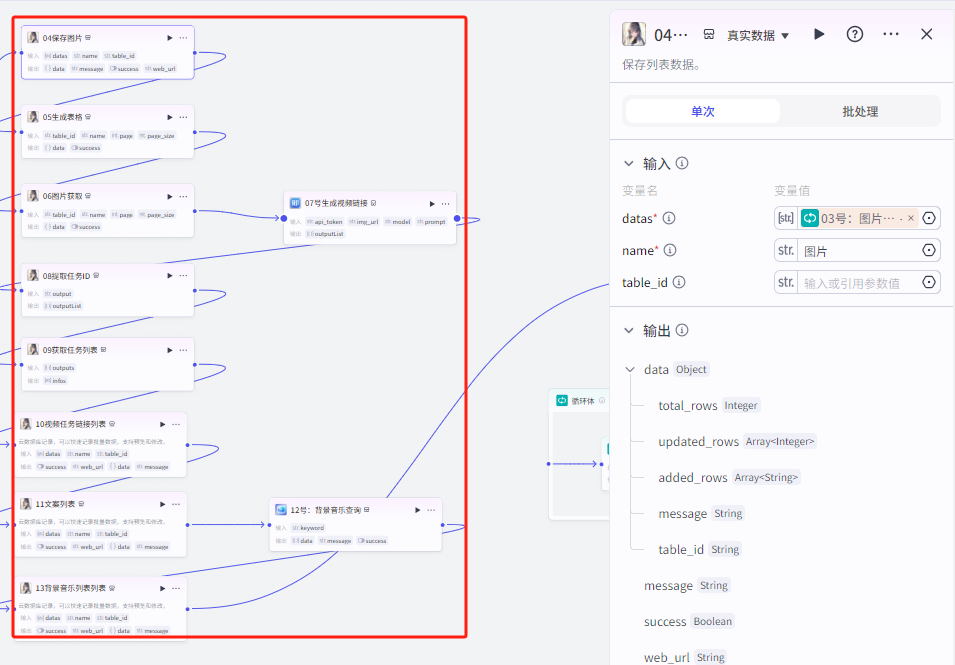Run the 04保存图片 node with its play icon
This screenshot has height=665, width=955.
tap(169, 37)
